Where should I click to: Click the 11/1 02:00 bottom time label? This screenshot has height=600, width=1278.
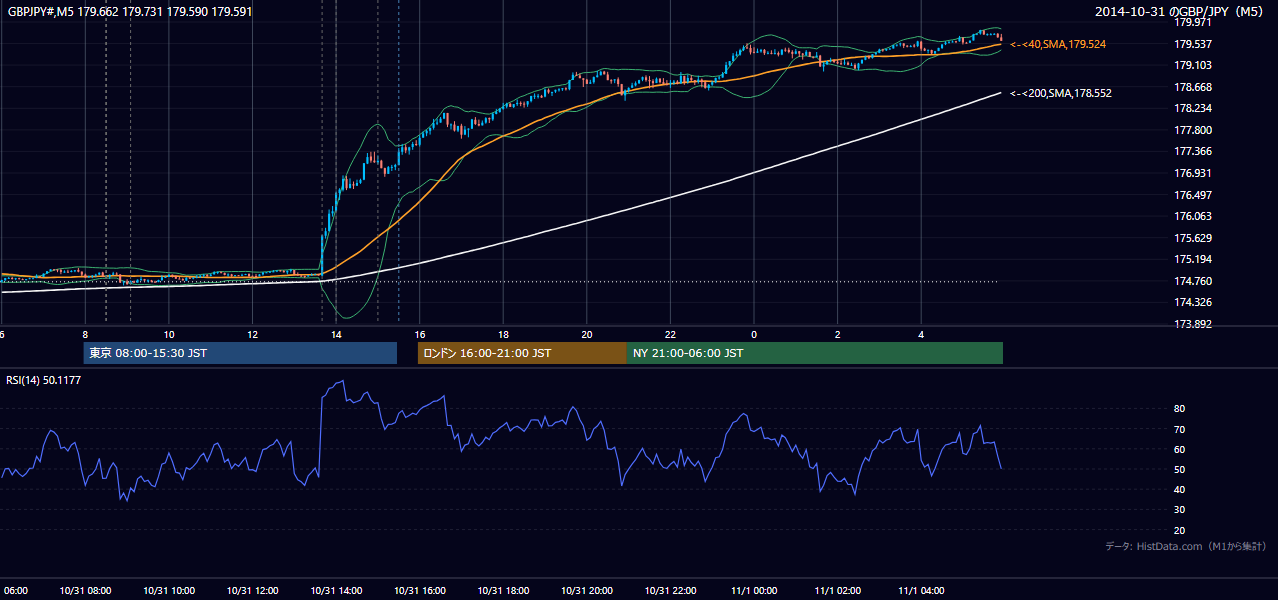coord(837,590)
